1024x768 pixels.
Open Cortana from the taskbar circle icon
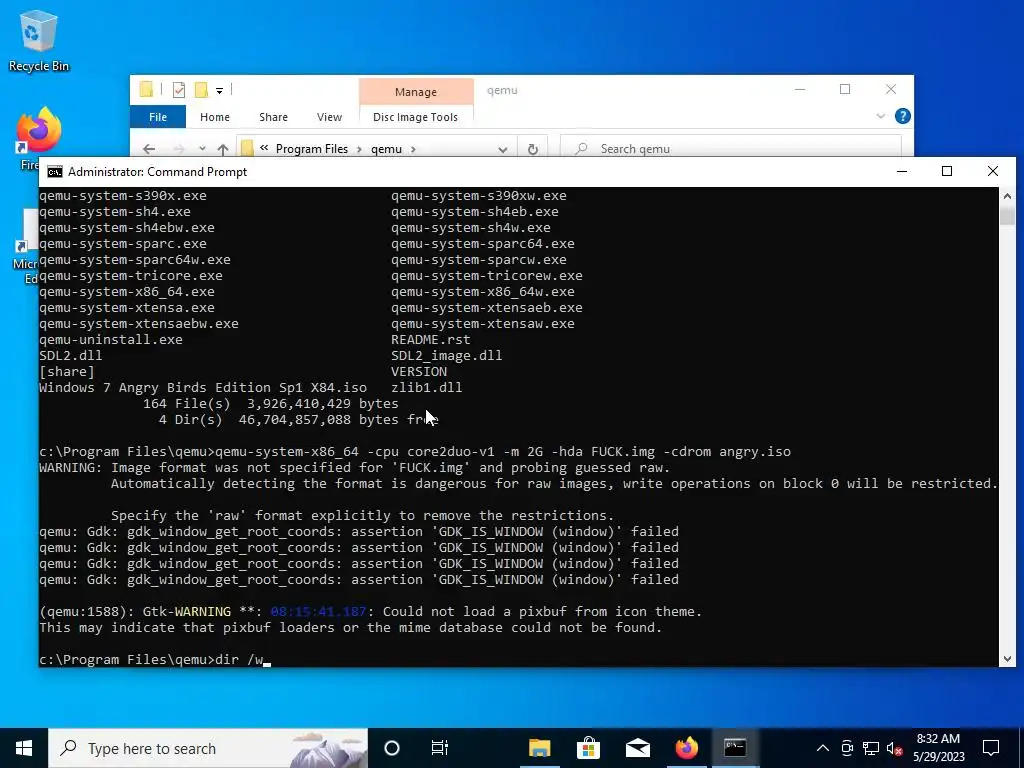(392, 748)
